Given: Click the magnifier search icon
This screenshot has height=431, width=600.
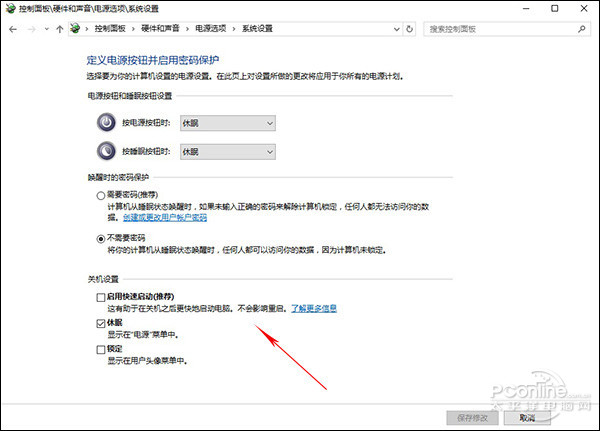Looking at the screenshot, I should coord(582,29).
